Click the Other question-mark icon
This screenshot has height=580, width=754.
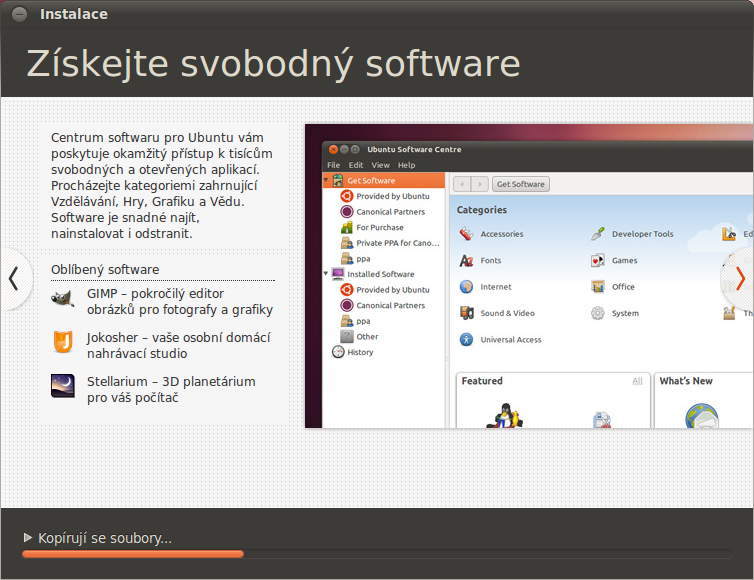(347, 336)
